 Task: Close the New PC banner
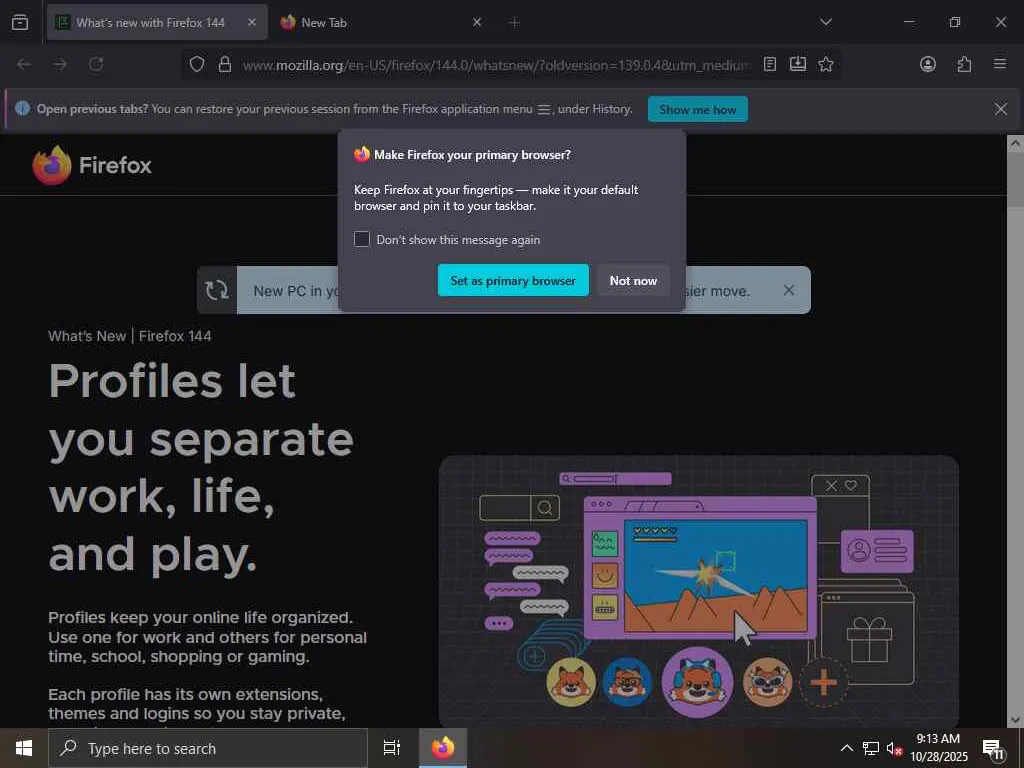tap(789, 290)
